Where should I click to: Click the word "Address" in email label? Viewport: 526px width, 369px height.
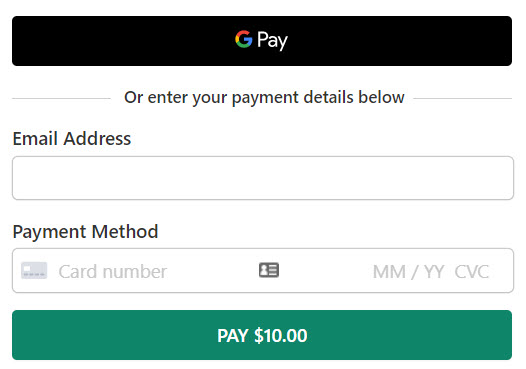[x=97, y=139]
